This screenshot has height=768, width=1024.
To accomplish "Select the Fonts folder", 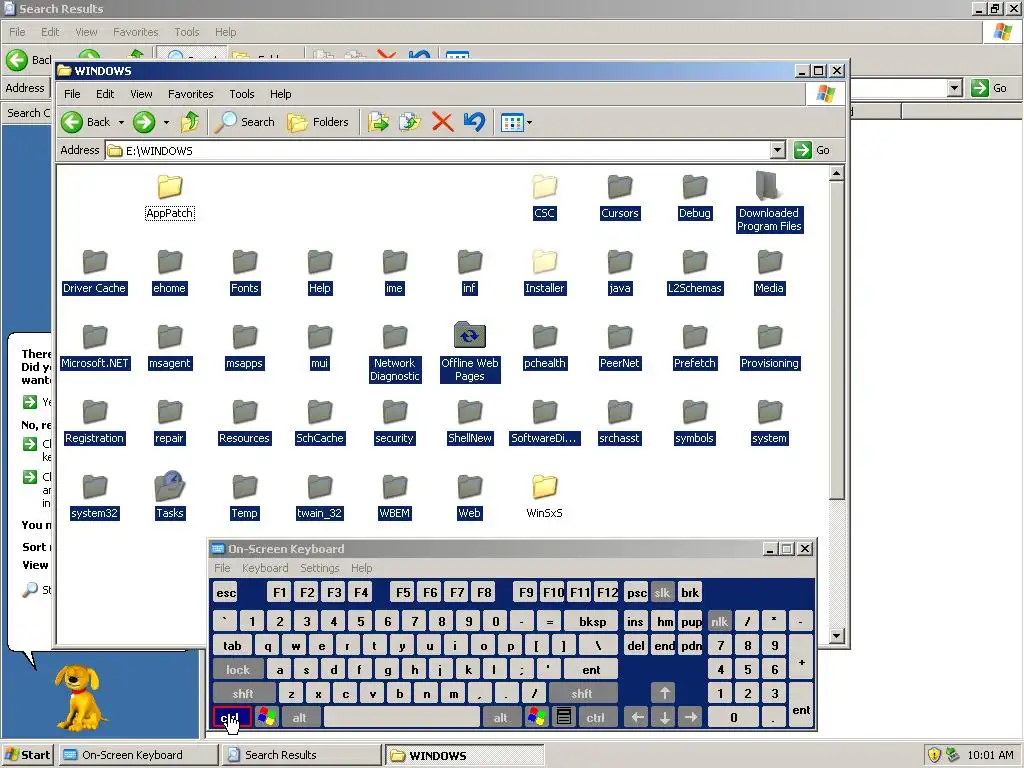I will (x=245, y=272).
